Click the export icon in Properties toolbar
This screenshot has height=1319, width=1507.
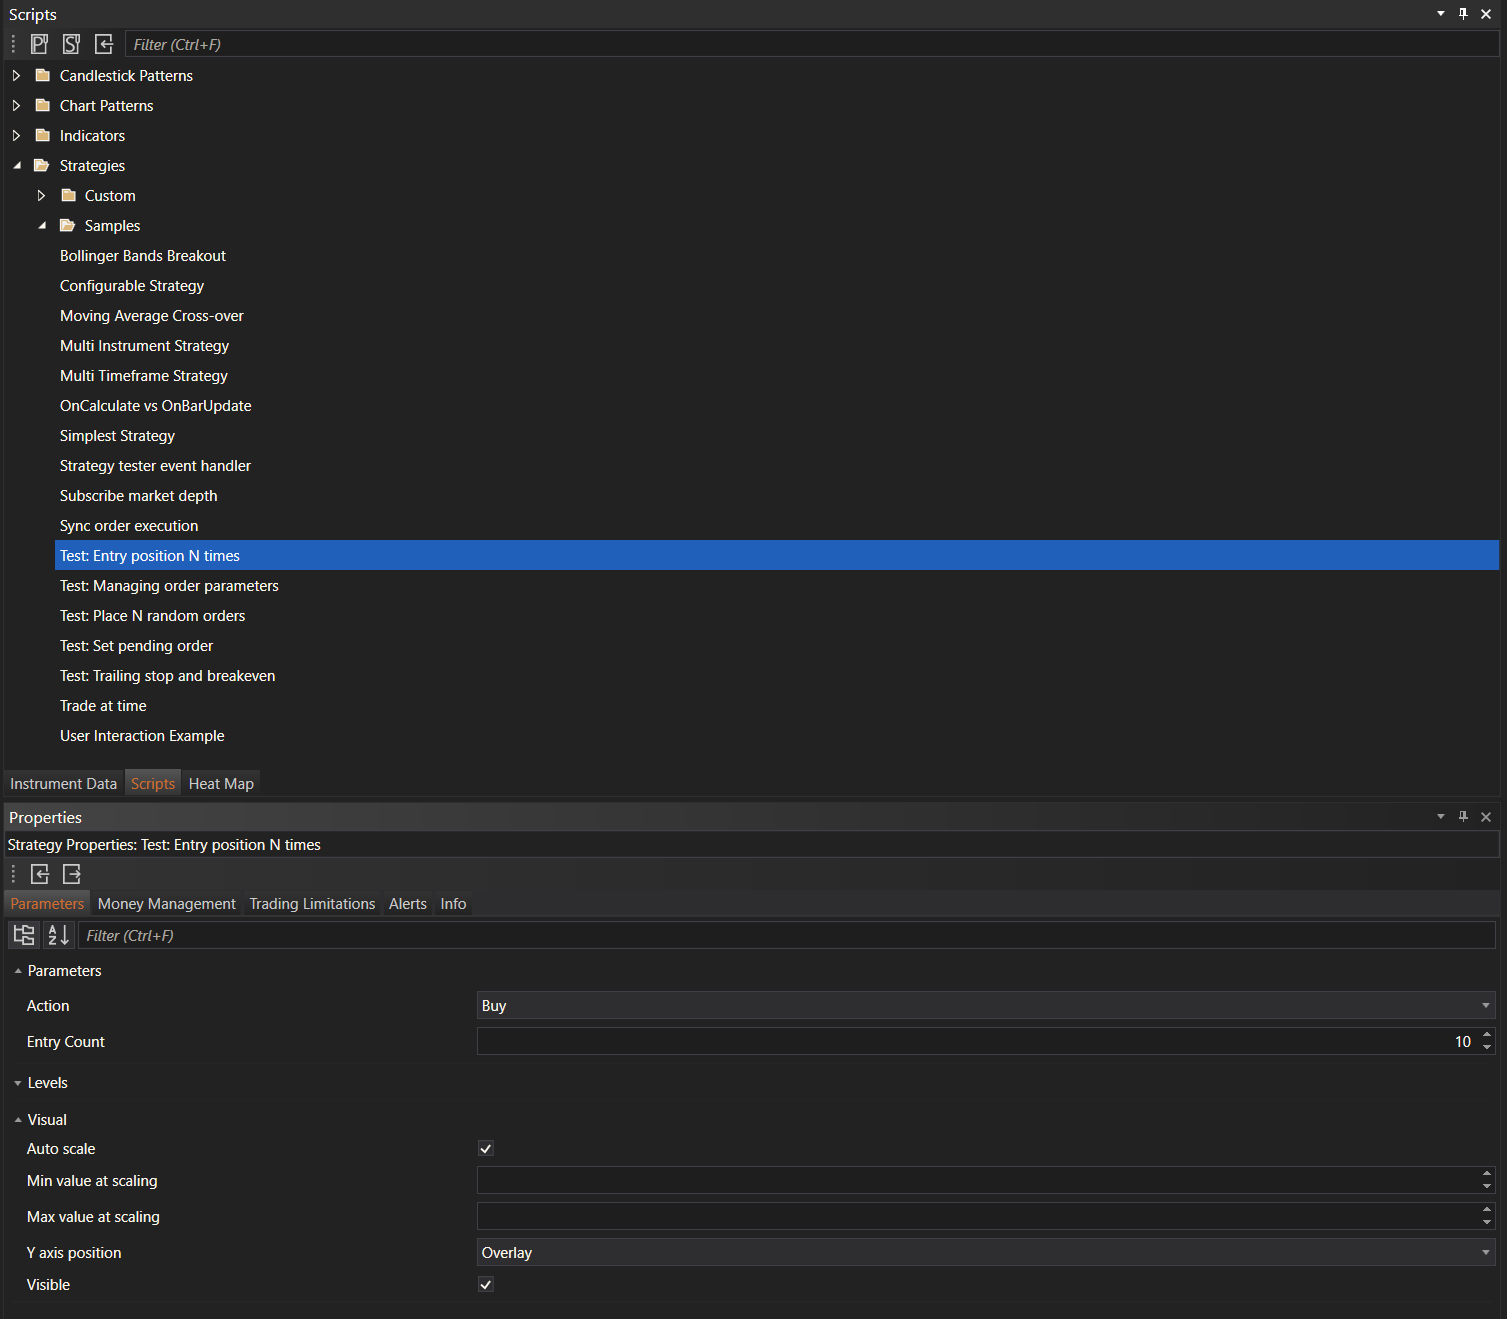coord(72,874)
